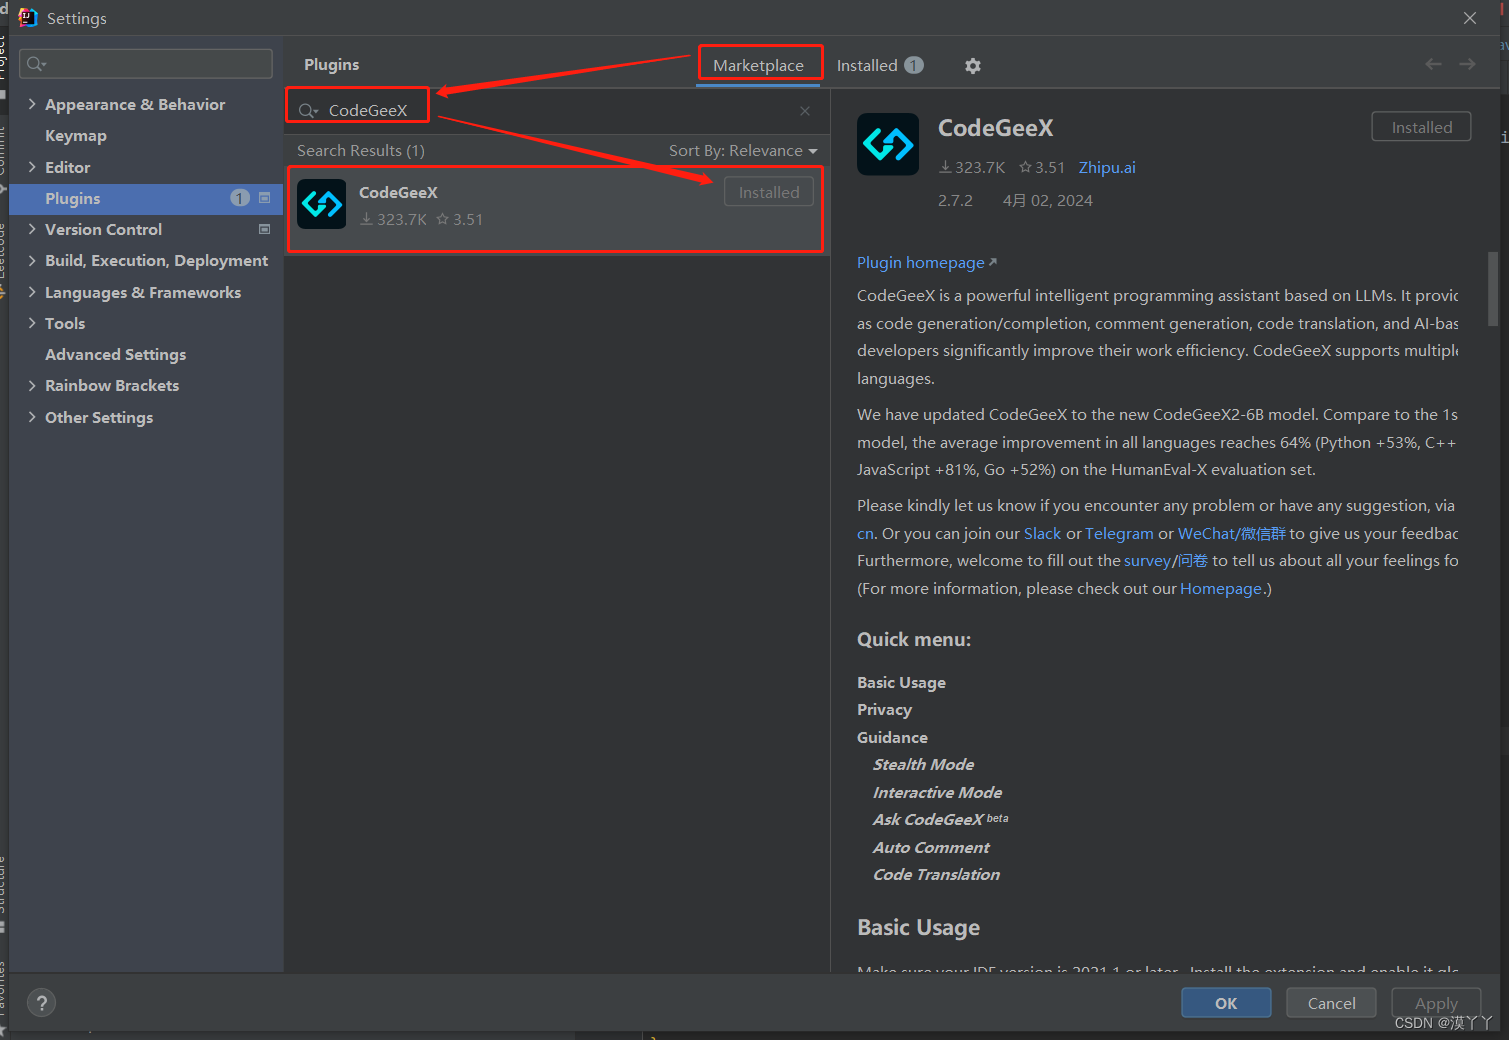Open the Telegram link
The width and height of the screenshot is (1509, 1040).
coord(1119,533)
